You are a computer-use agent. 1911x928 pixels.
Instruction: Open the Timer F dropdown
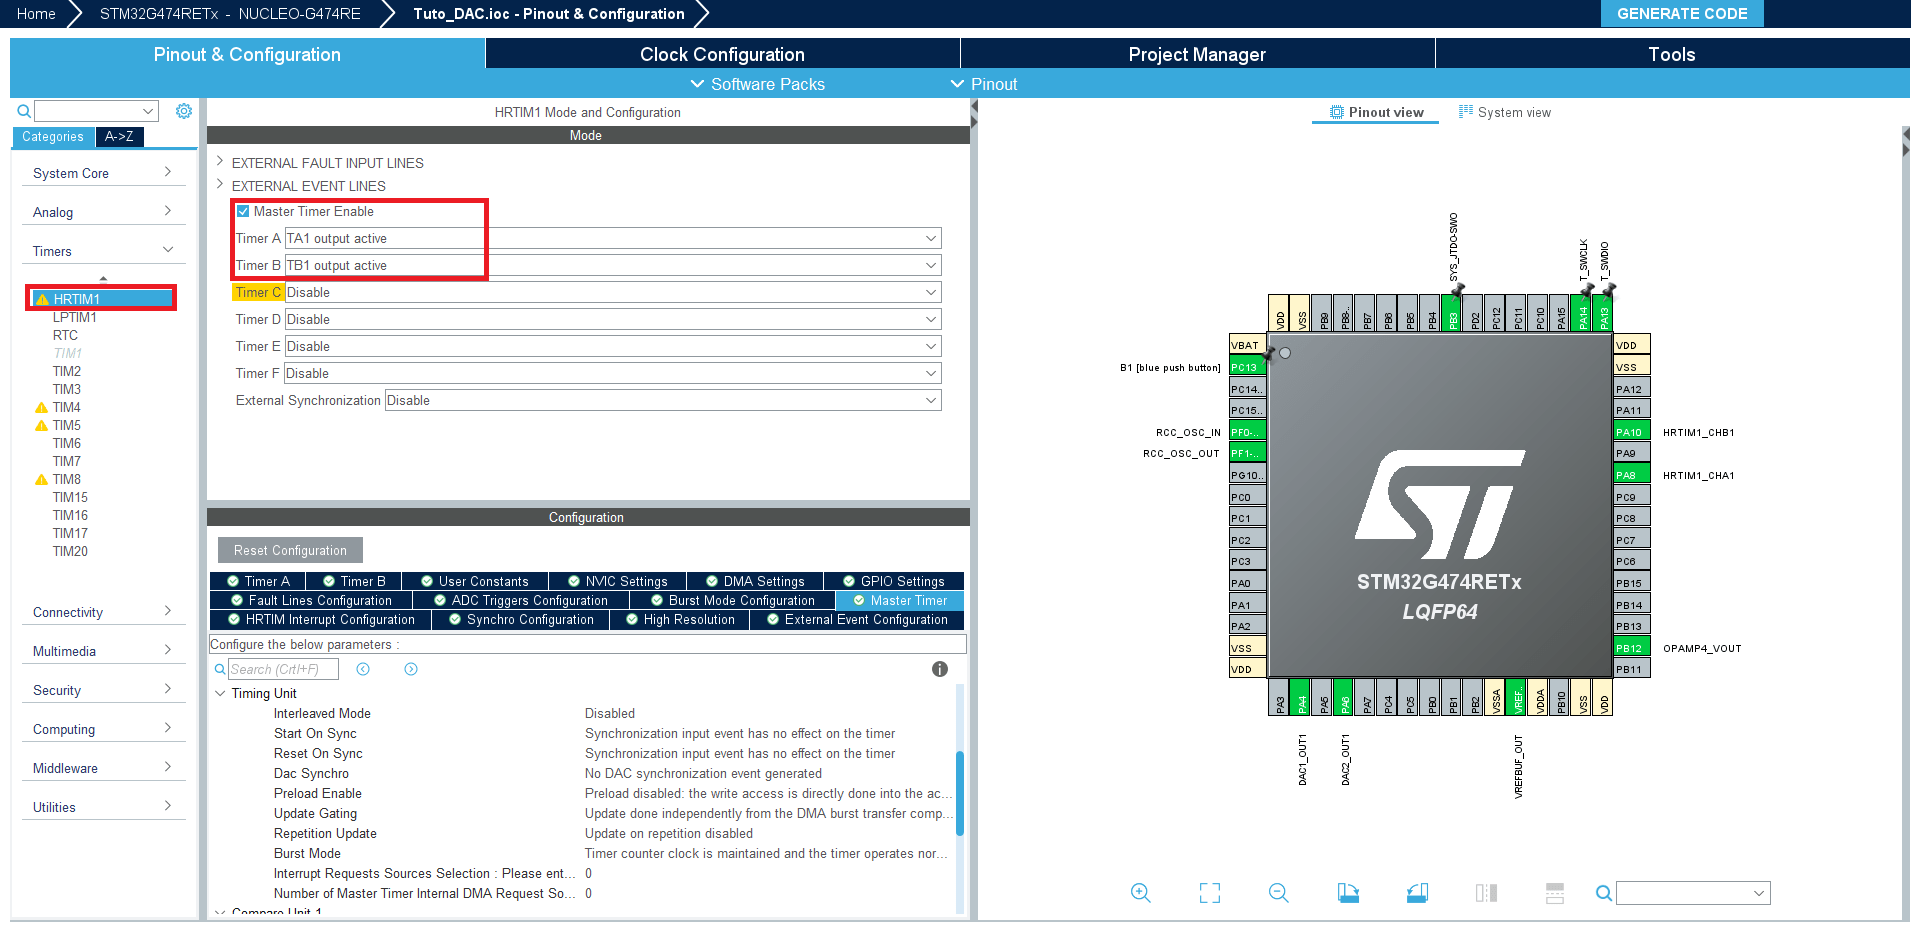[613, 373]
